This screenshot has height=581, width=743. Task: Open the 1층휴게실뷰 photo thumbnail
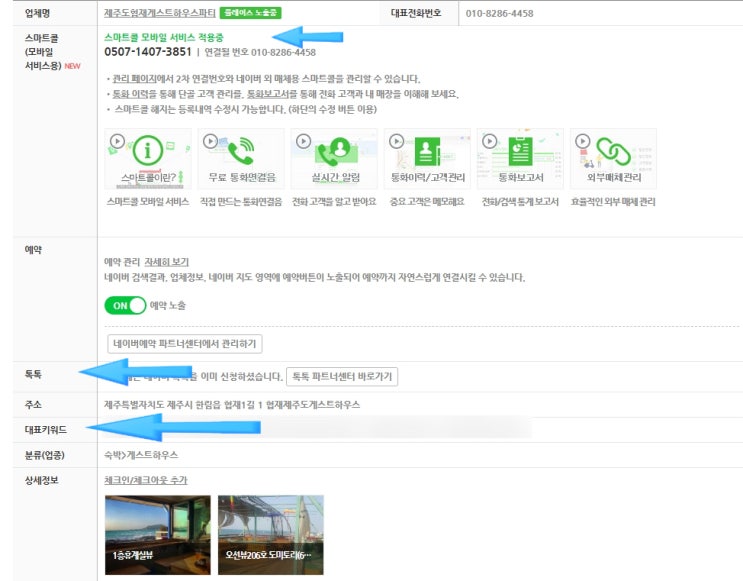tap(158, 535)
